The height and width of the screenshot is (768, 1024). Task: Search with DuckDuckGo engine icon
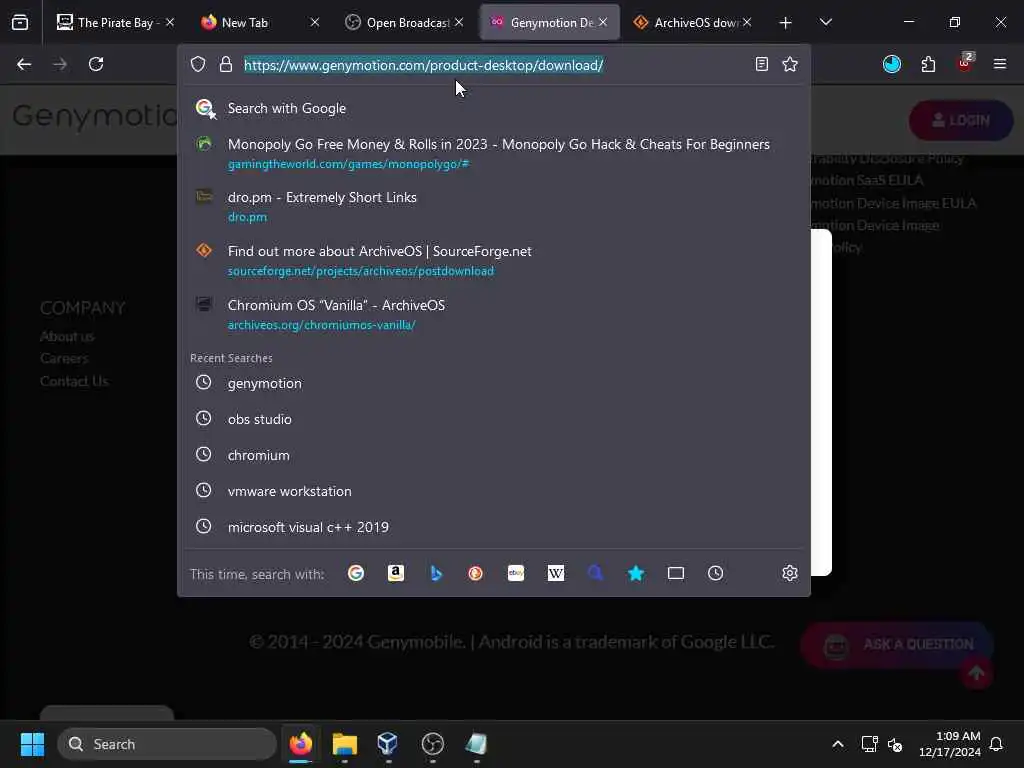tap(475, 573)
